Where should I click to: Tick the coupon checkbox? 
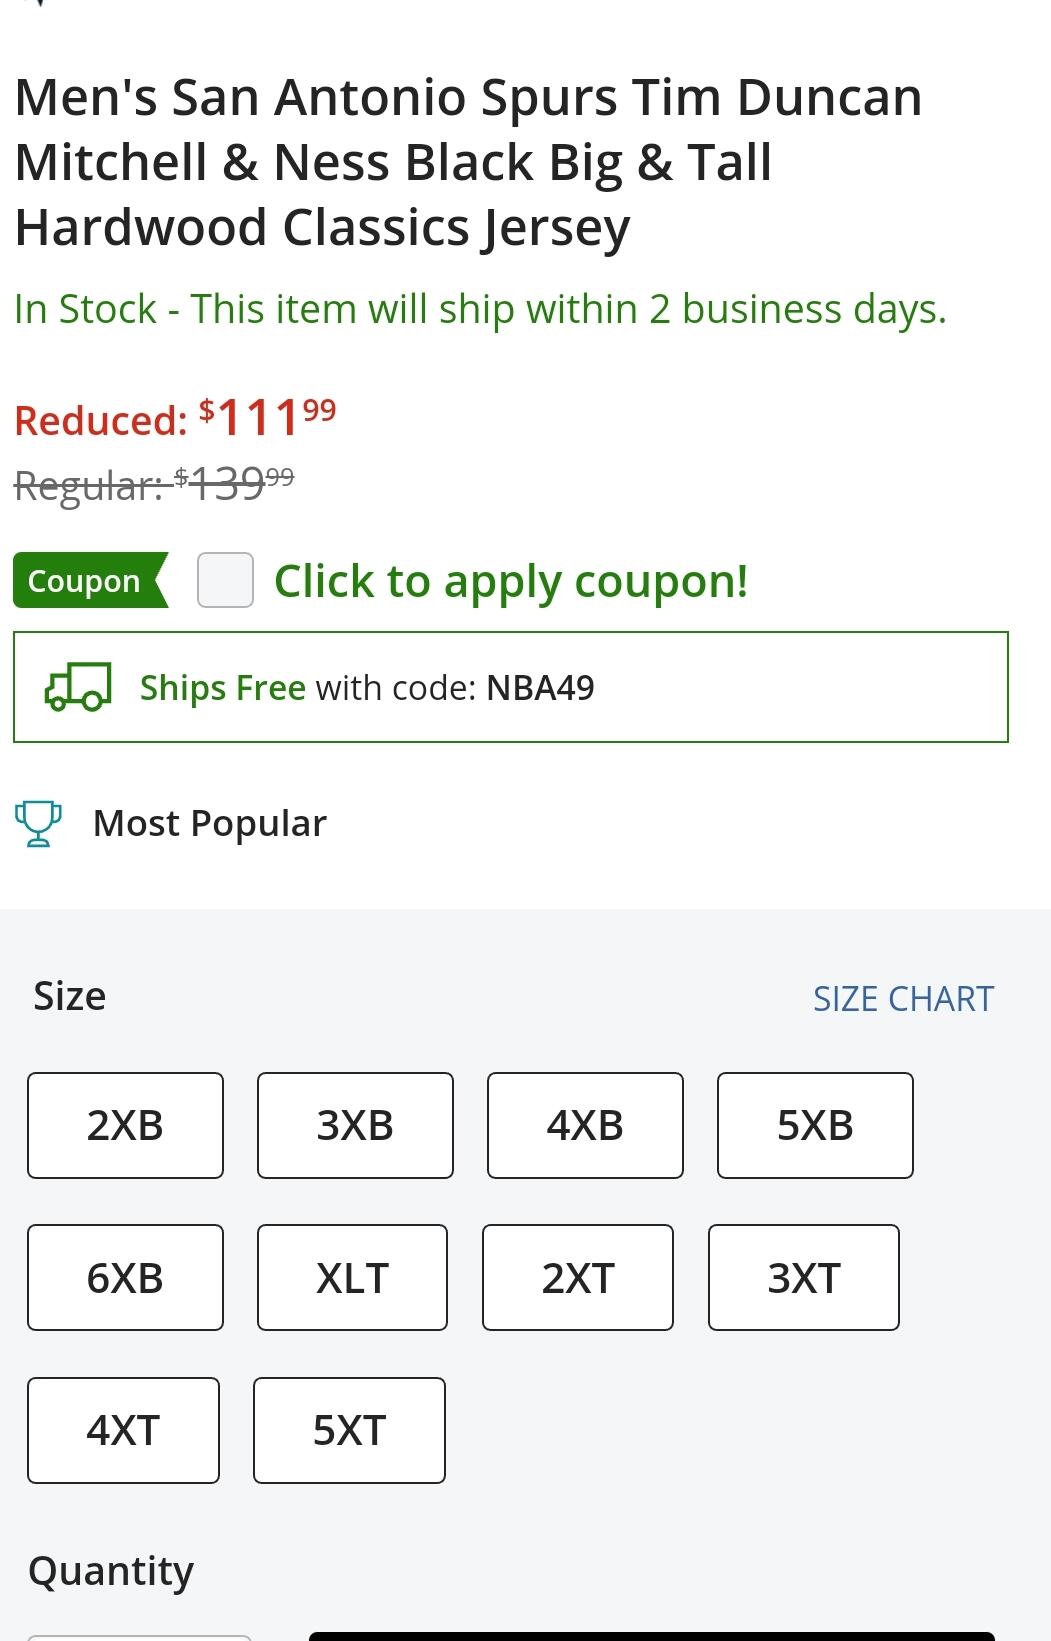point(225,580)
